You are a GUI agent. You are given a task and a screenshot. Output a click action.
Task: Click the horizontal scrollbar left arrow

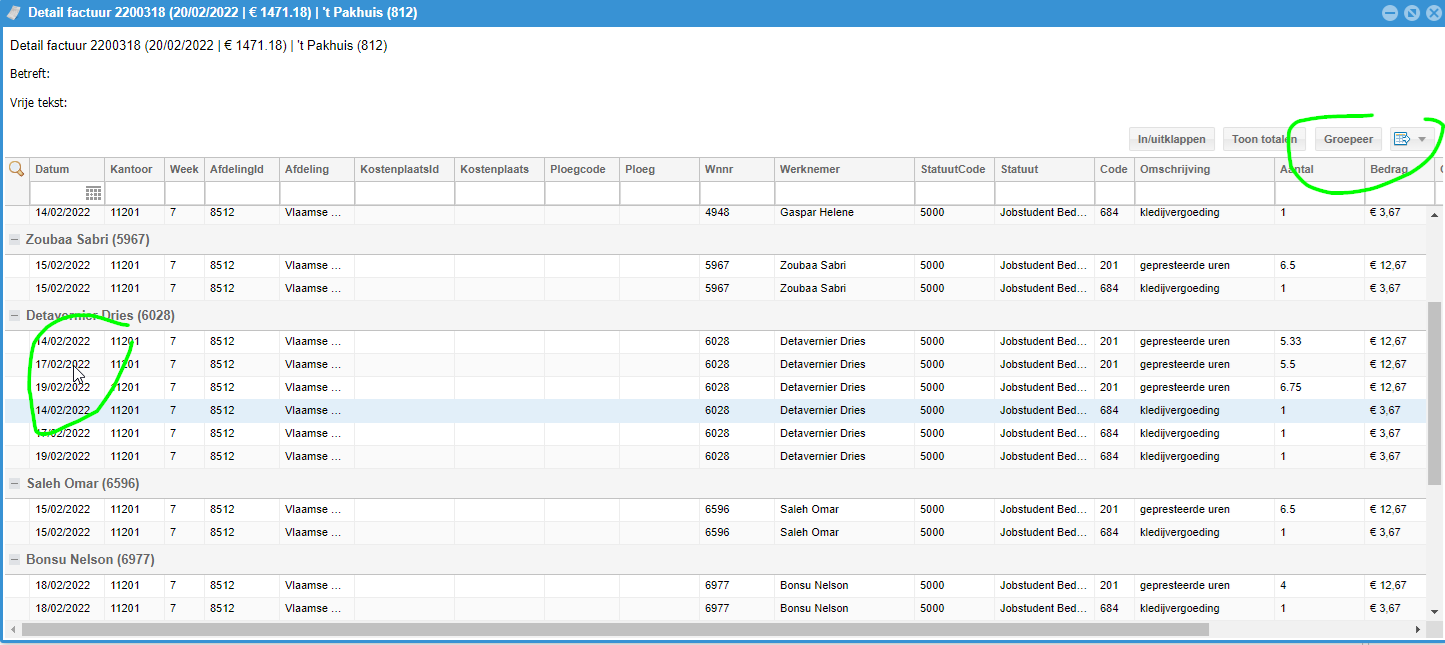click(x=13, y=630)
